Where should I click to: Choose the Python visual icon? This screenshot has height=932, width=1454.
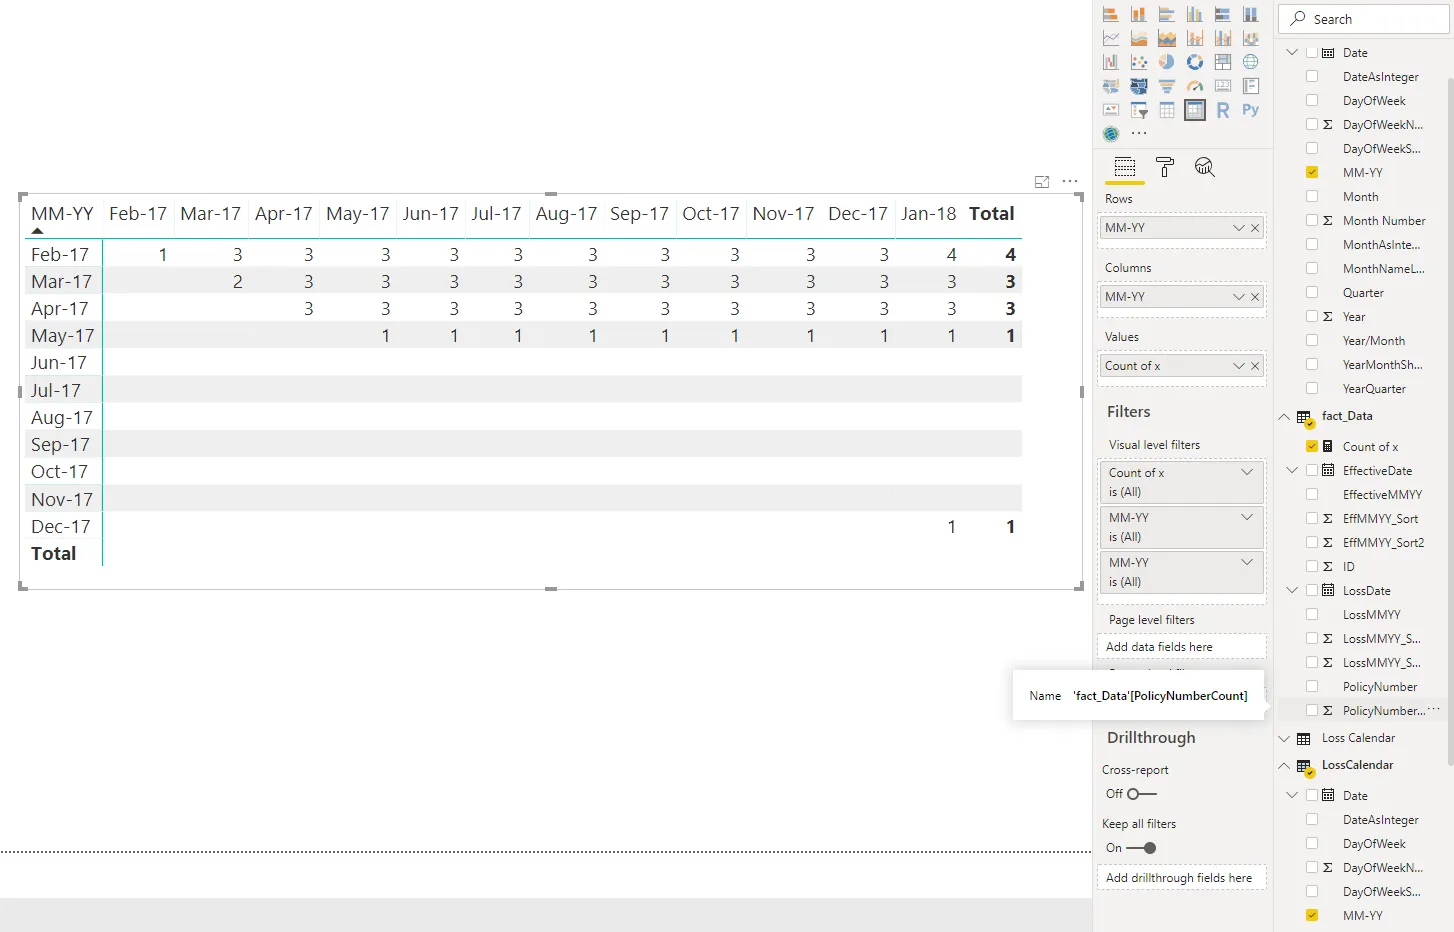pyautogui.click(x=1251, y=110)
